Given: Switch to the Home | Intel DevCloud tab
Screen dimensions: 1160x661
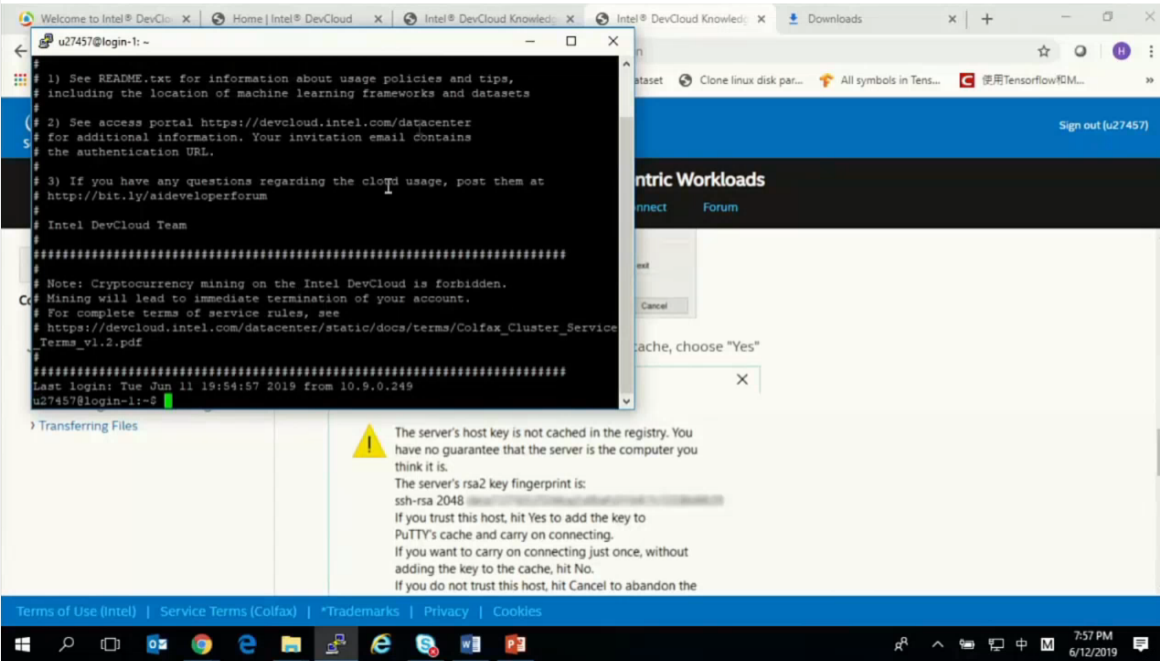Looking at the screenshot, I should coord(292,19).
